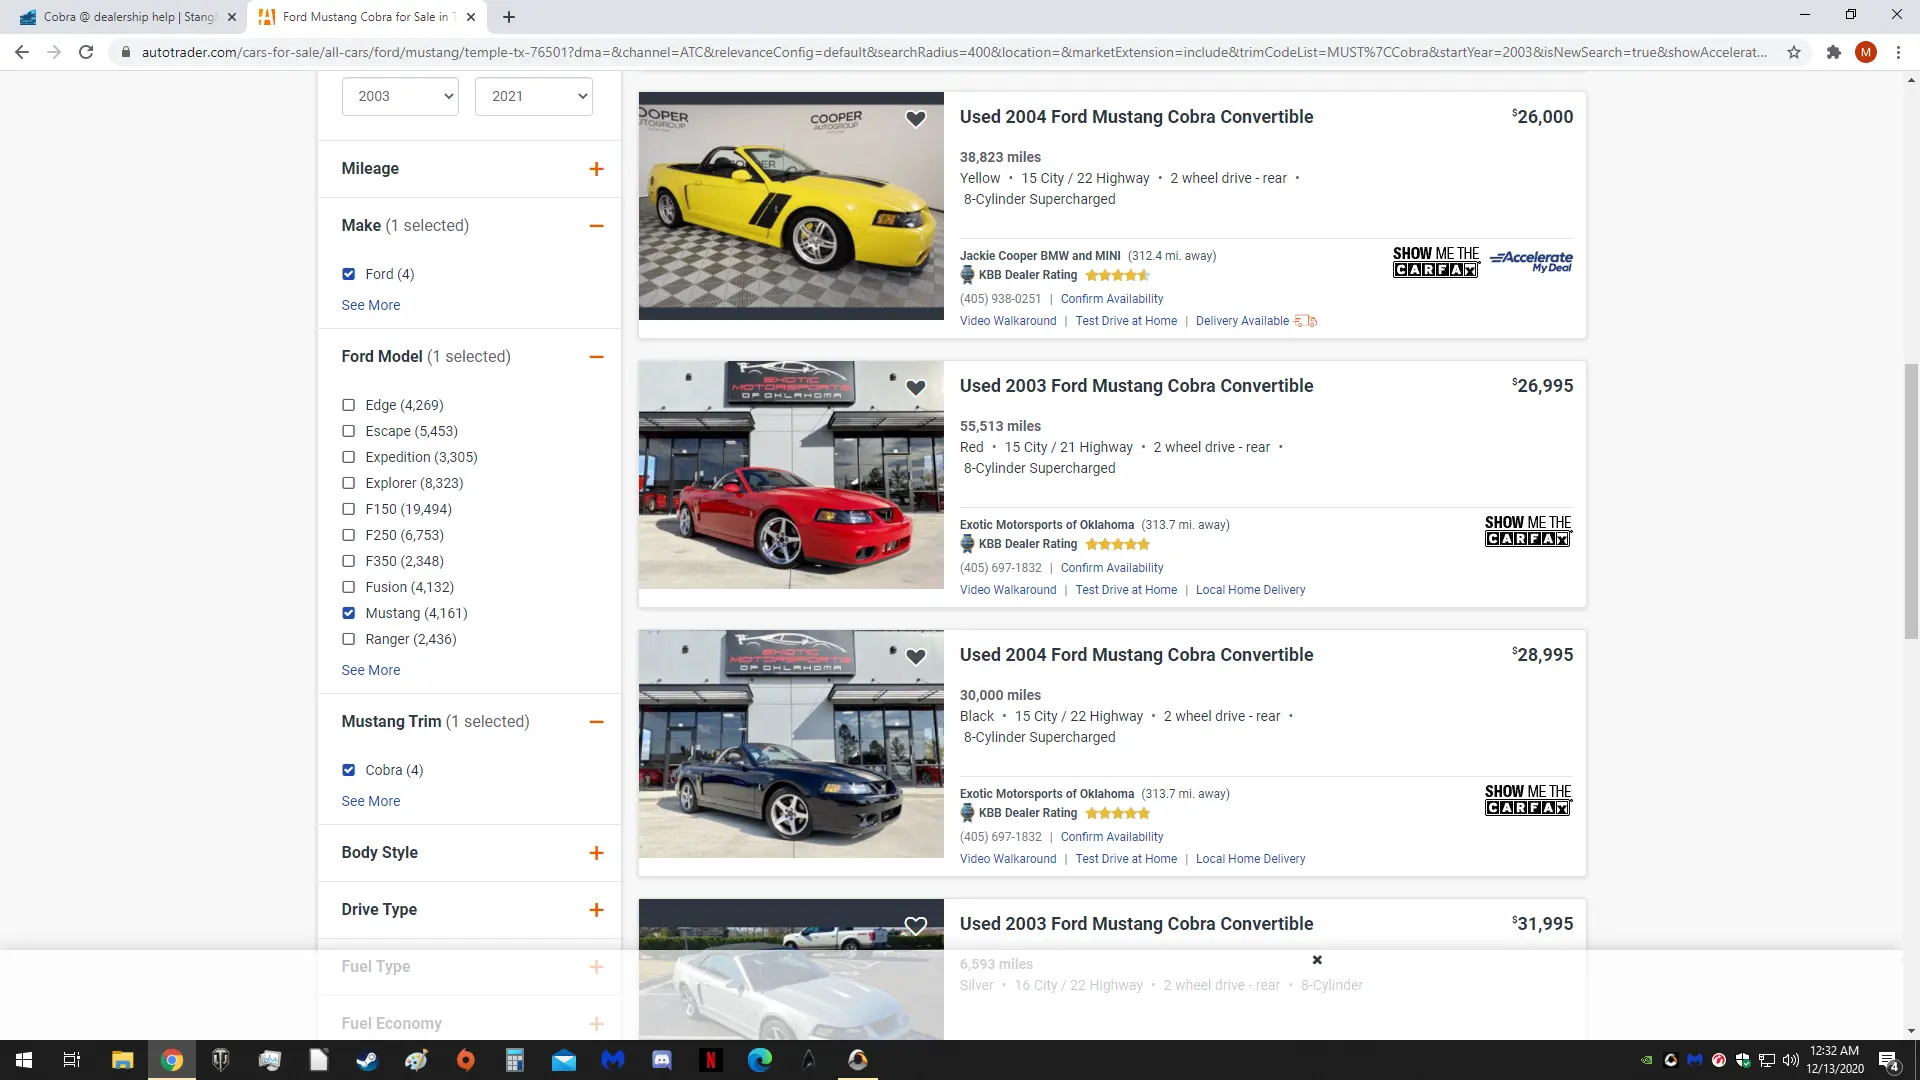Open CARFAX report for the $26,000 Cobra

(x=1436, y=262)
